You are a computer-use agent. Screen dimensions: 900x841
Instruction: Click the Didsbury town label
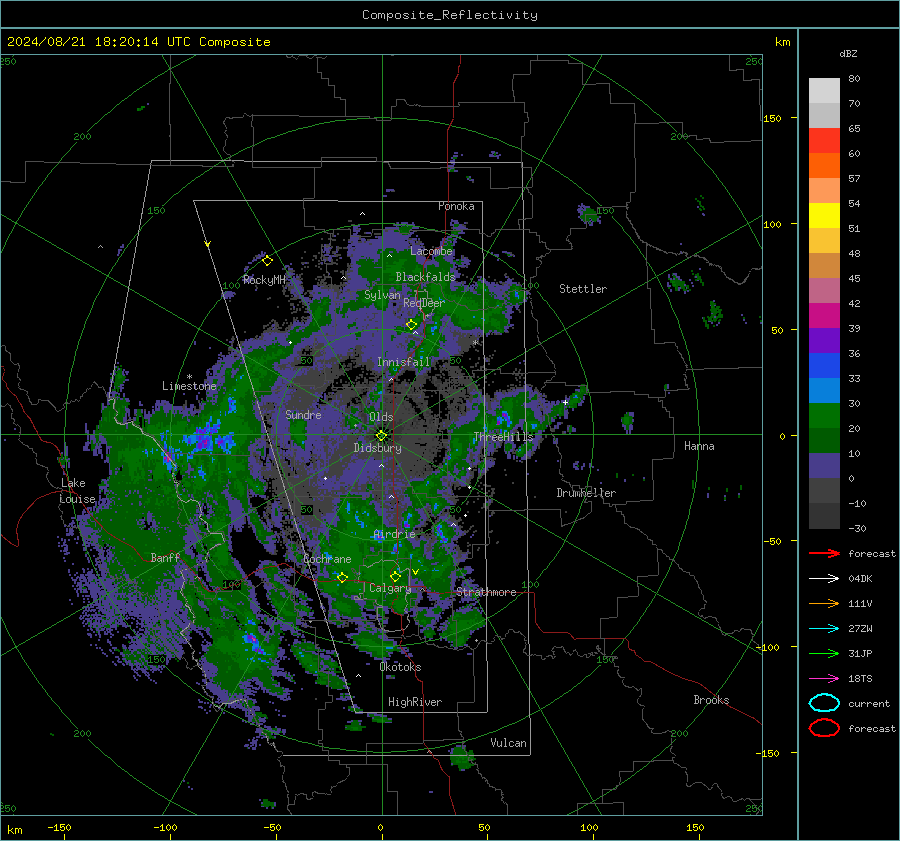378,448
